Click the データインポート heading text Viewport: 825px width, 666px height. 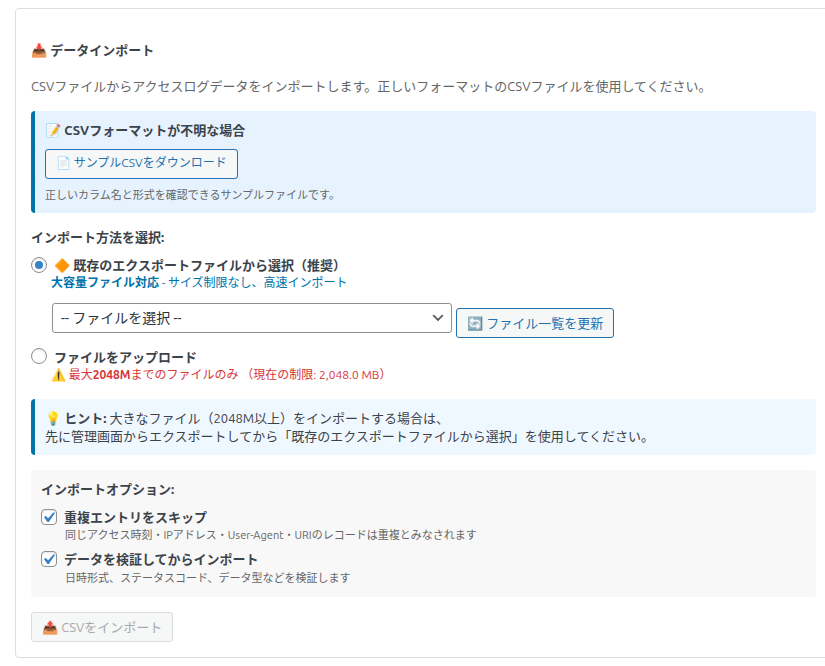point(102,51)
